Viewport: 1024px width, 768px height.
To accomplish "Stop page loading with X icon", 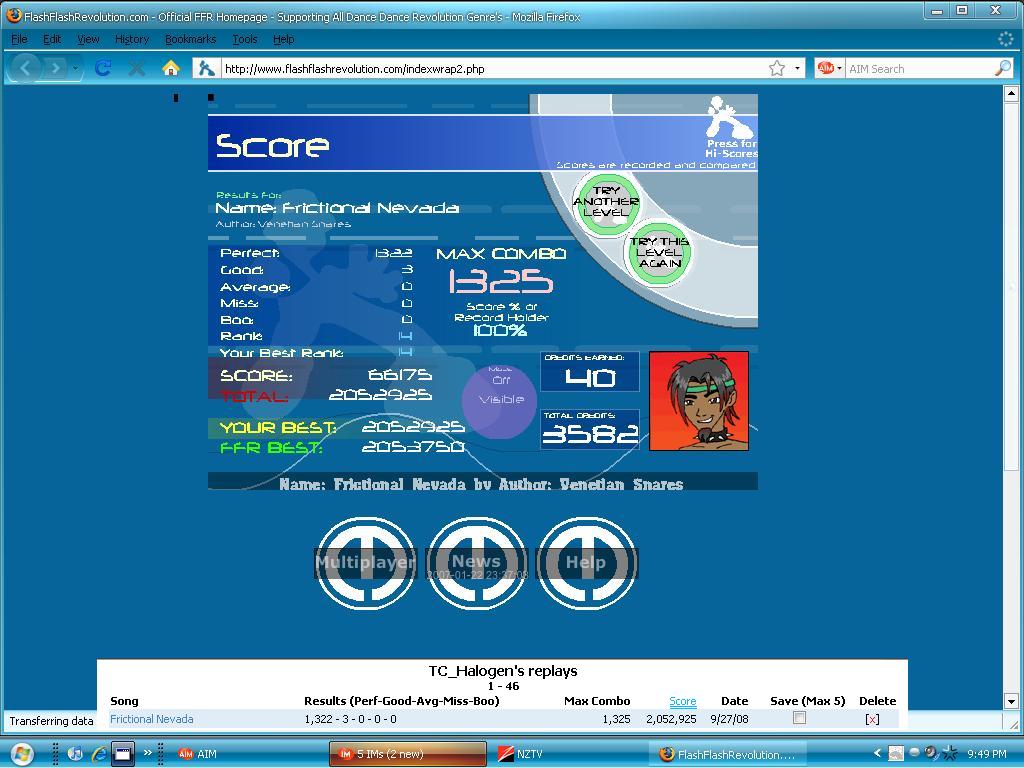I will [x=136, y=68].
